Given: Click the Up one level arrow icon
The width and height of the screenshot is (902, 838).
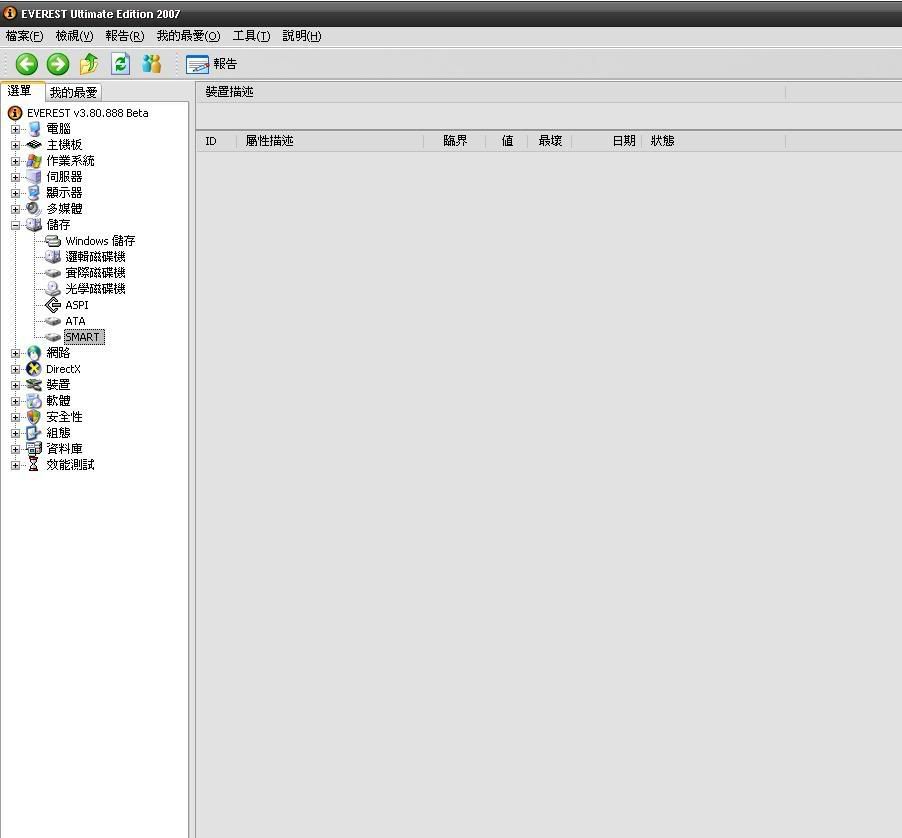Looking at the screenshot, I should [x=89, y=64].
